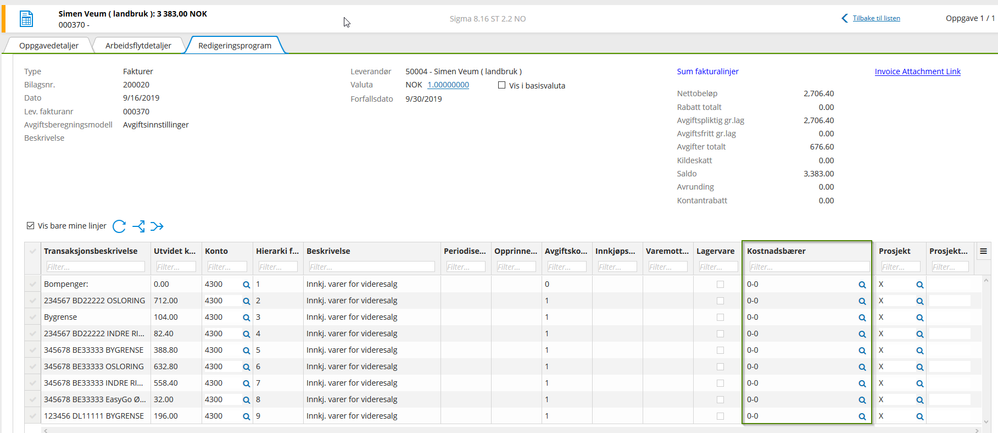This screenshot has height=433, width=998.
Task: Toggle Lagervare checkbox in 234567 BD22222 OSLORING row
Action: [720, 300]
